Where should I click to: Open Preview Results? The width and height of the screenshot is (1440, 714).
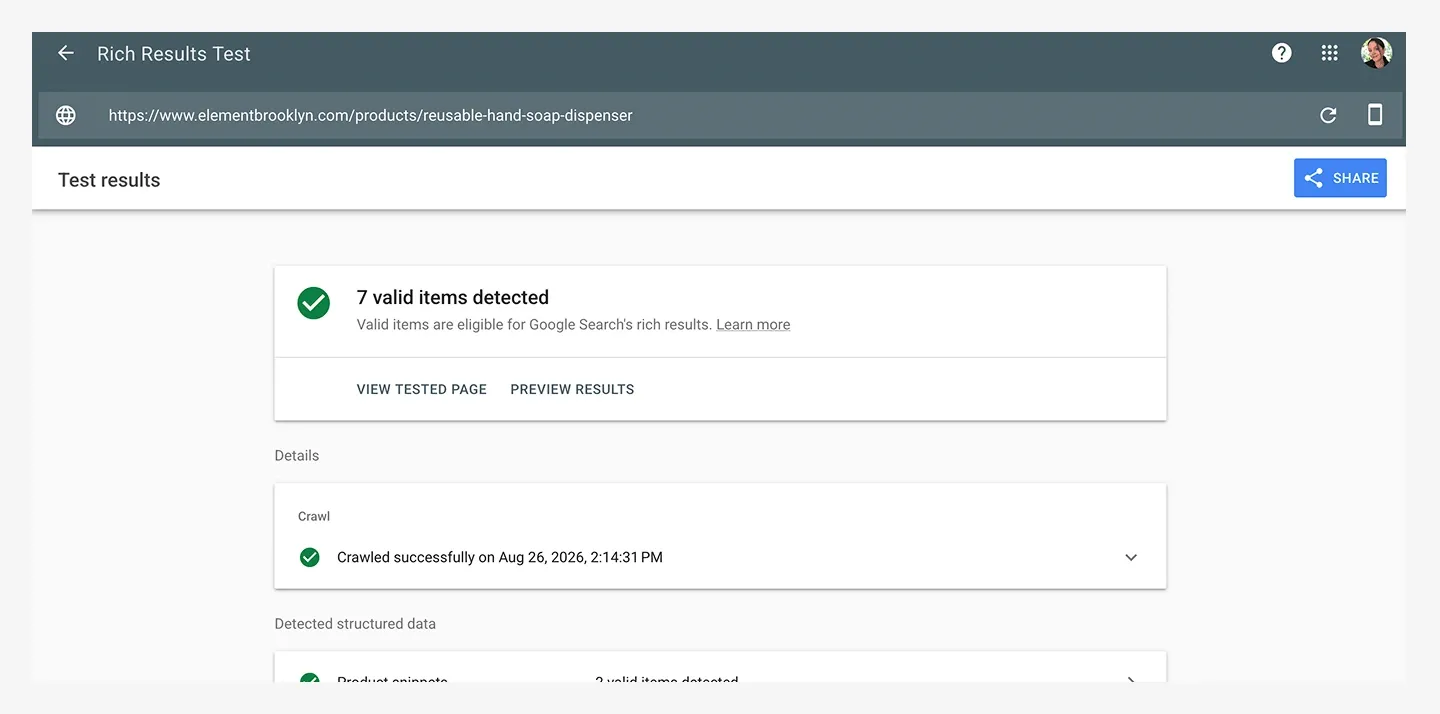(x=572, y=389)
